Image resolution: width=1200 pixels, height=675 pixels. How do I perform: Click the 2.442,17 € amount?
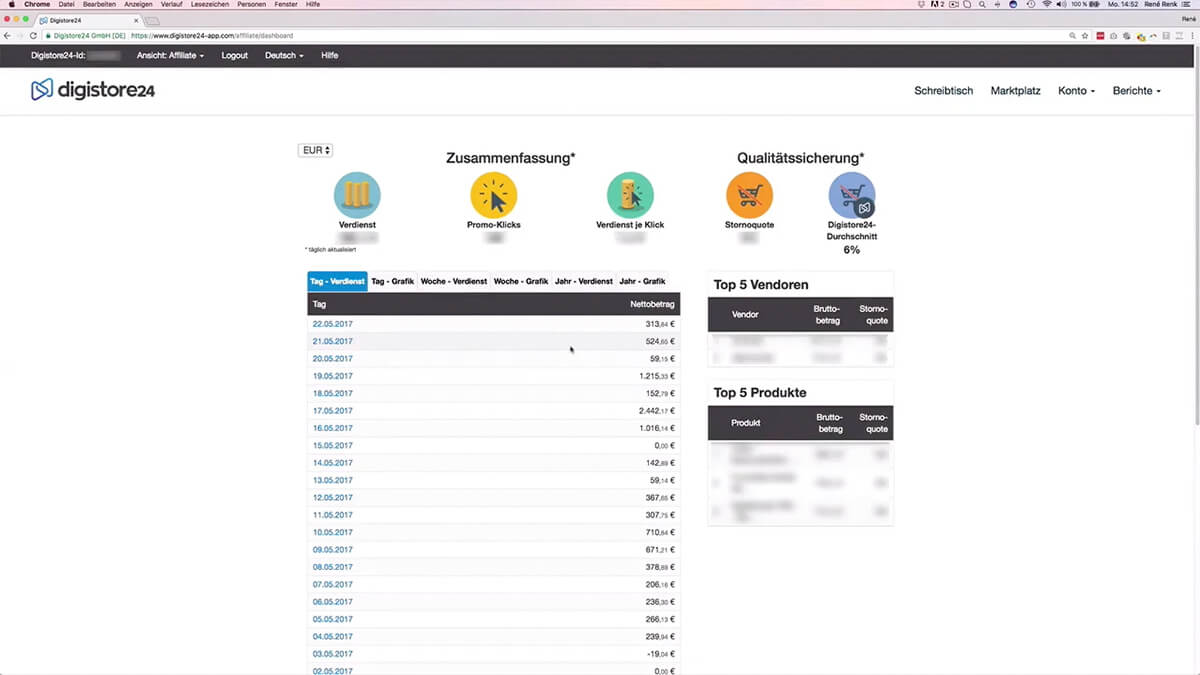657,411
